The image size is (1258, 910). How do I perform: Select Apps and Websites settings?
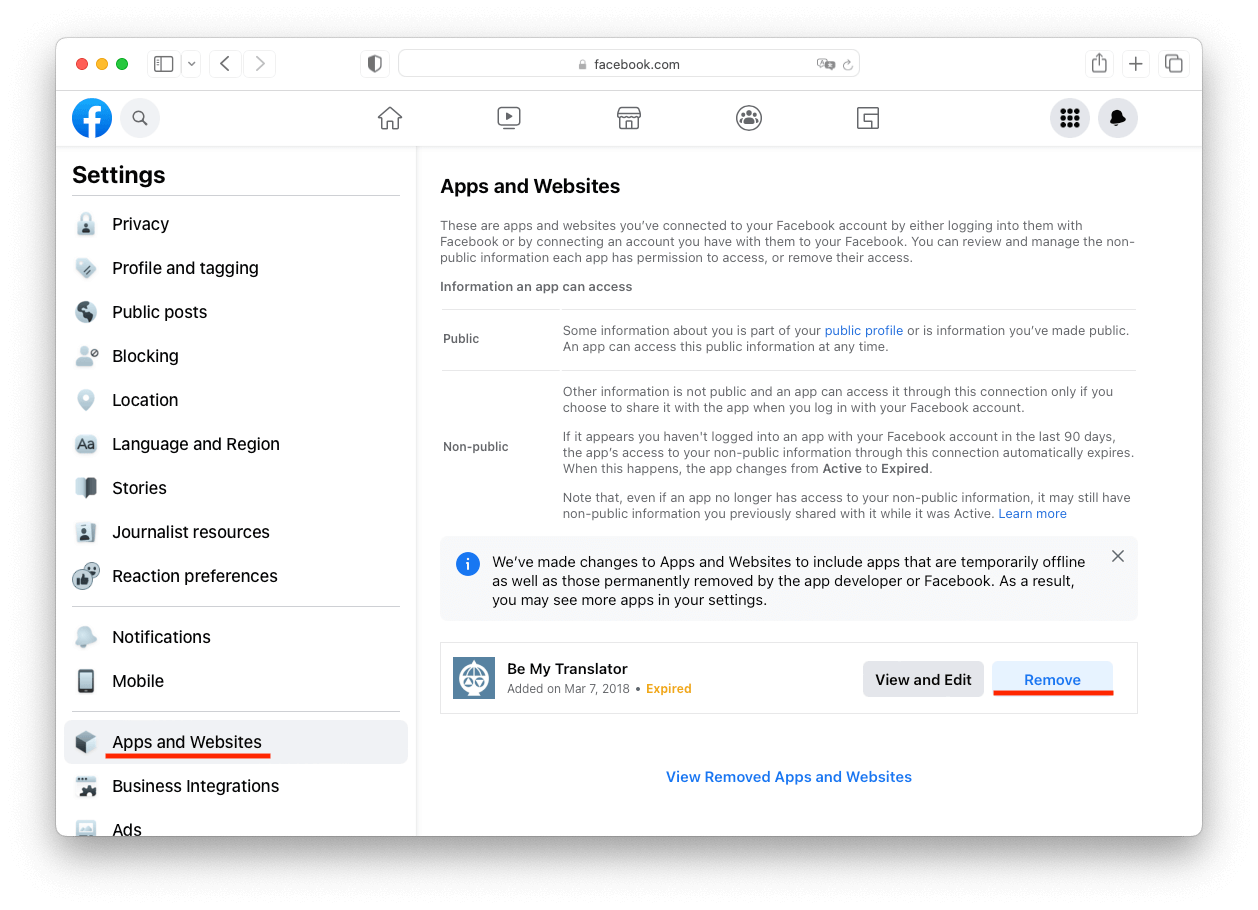[x=236, y=742]
